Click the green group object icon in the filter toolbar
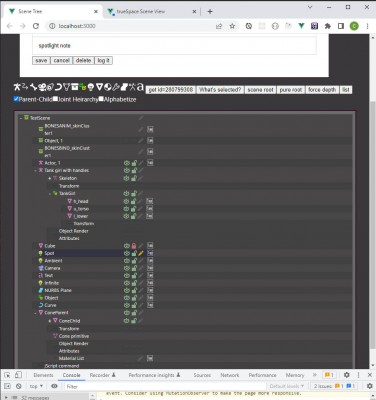 point(83,87)
